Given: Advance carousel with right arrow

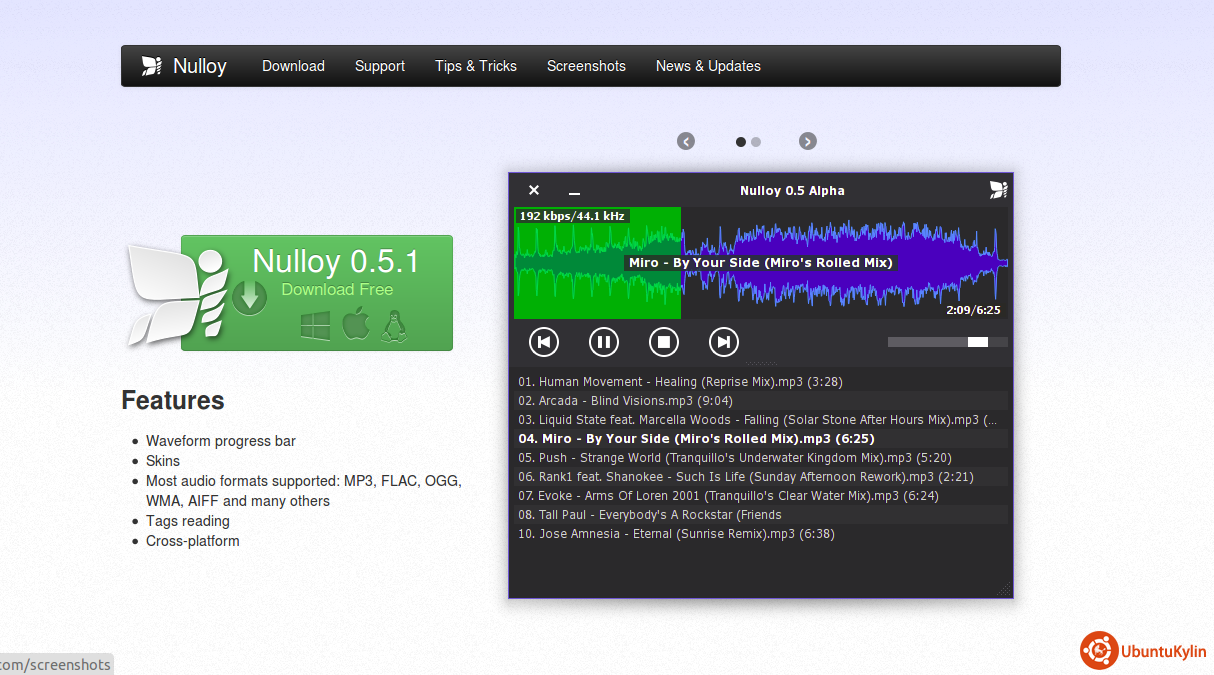Looking at the screenshot, I should (x=808, y=141).
